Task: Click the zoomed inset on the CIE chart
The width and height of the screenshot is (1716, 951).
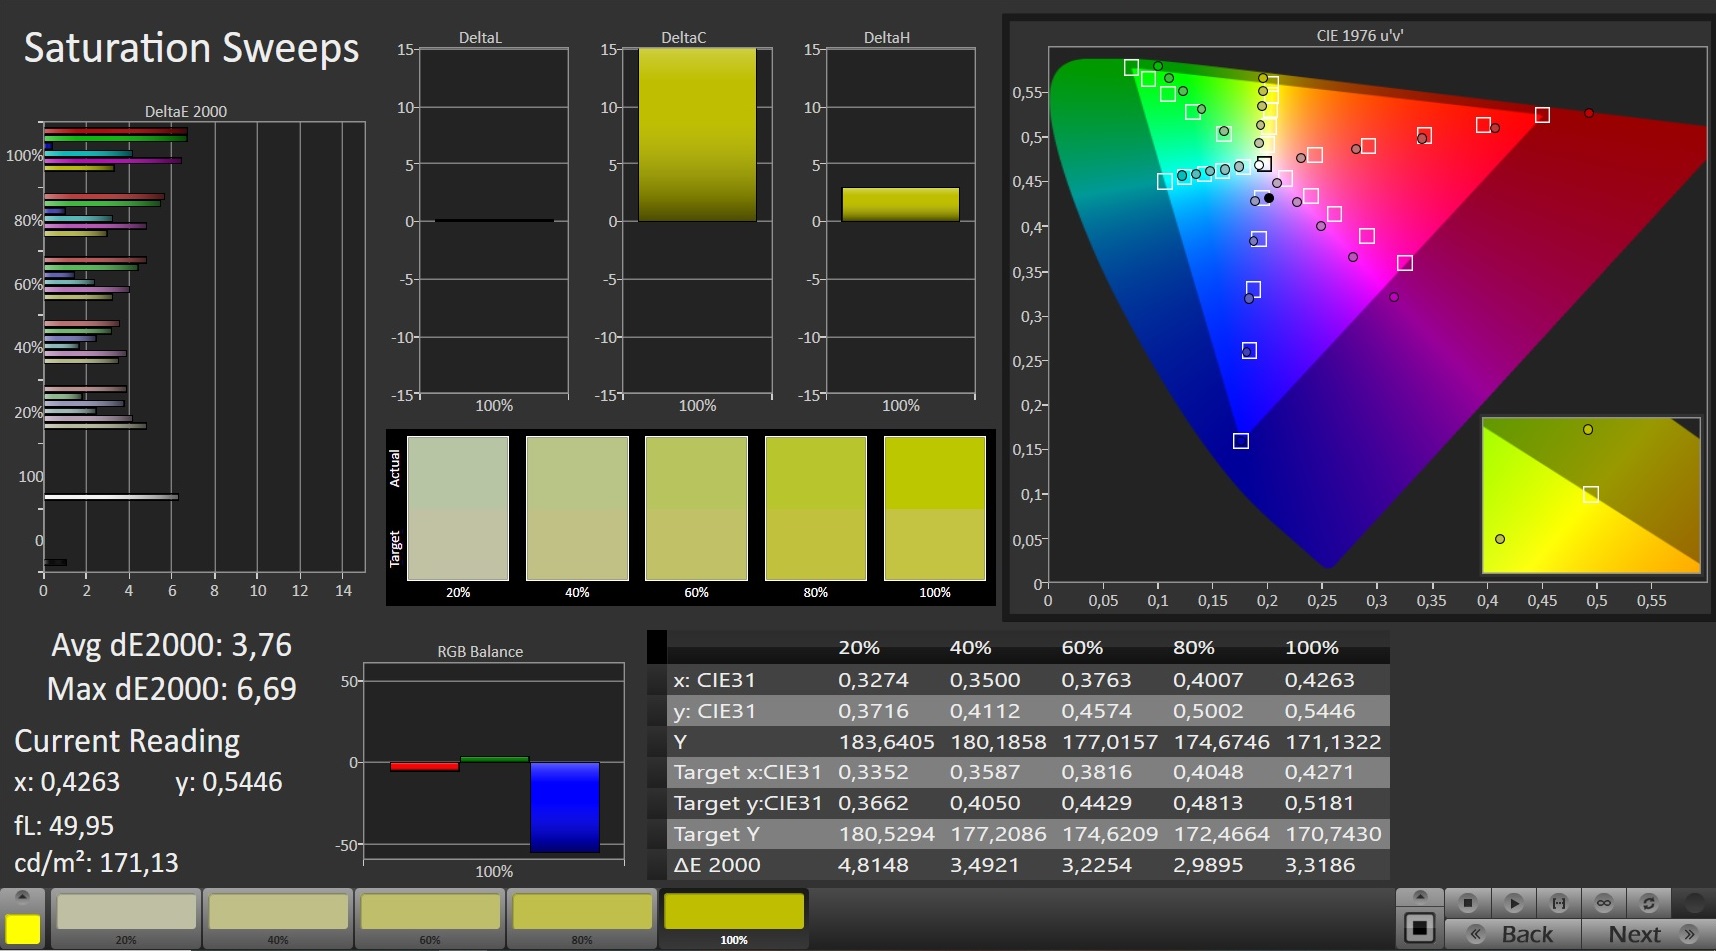Action: [x=1590, y=495]
